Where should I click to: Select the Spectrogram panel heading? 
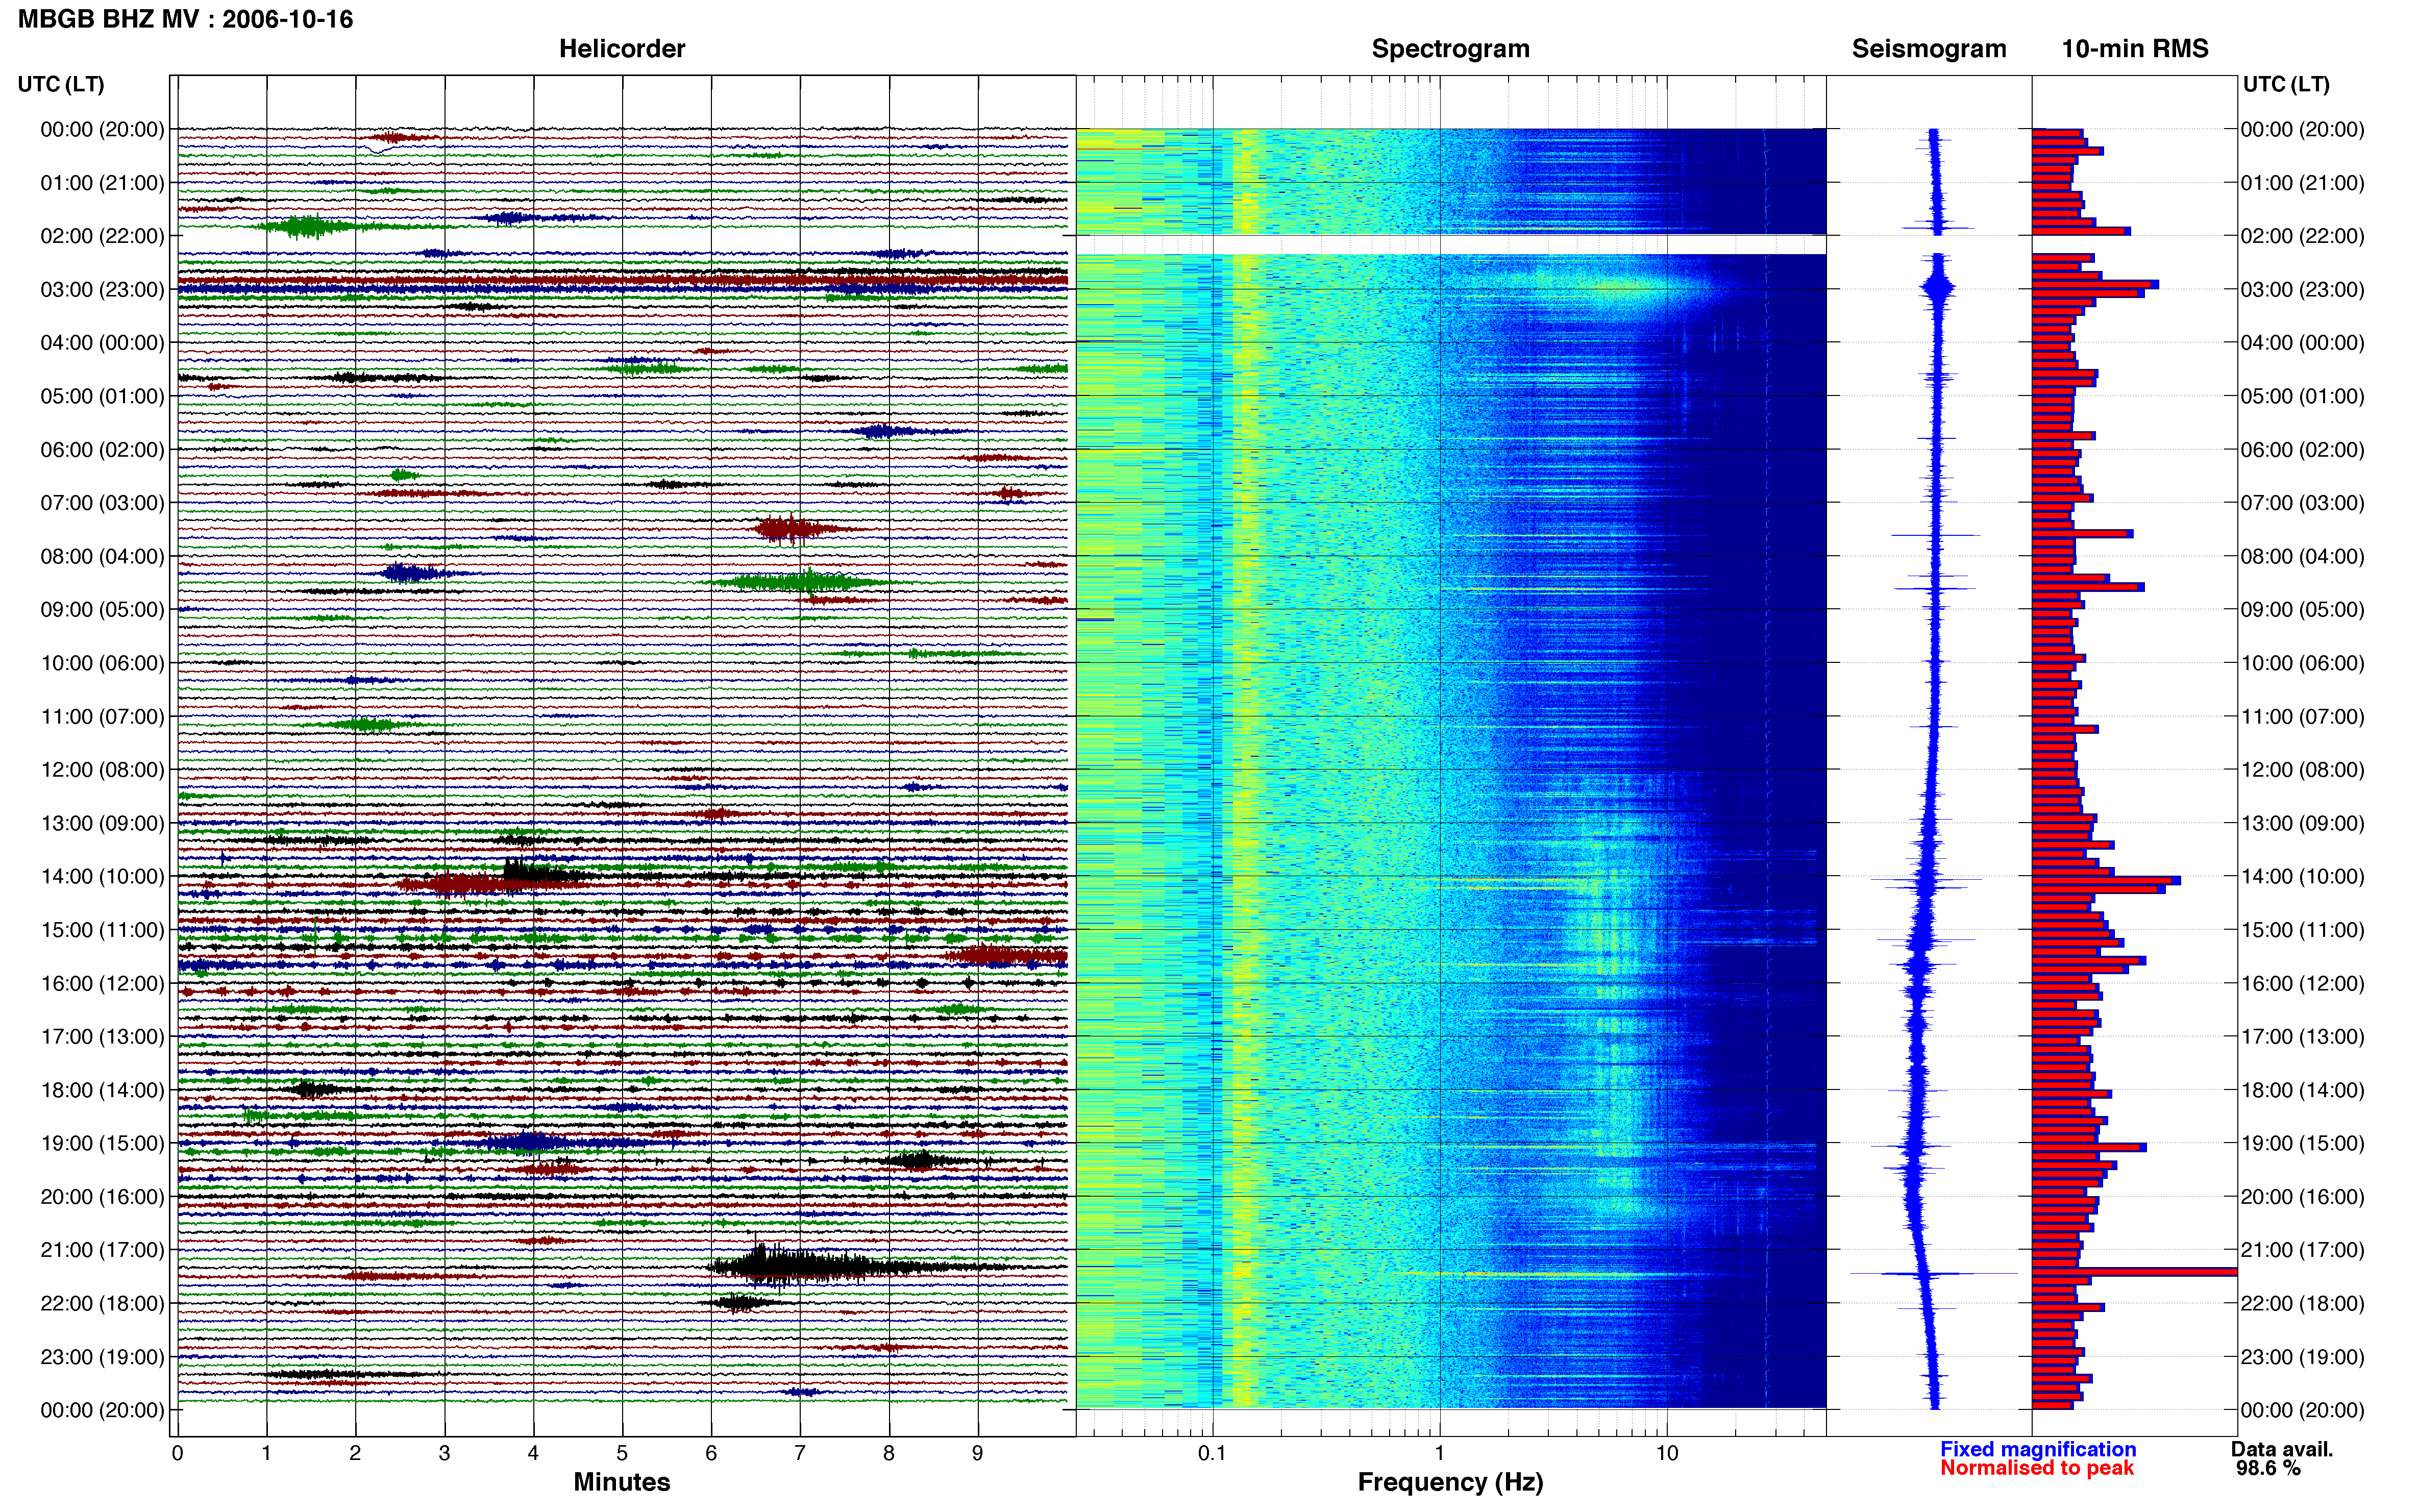1450,48
